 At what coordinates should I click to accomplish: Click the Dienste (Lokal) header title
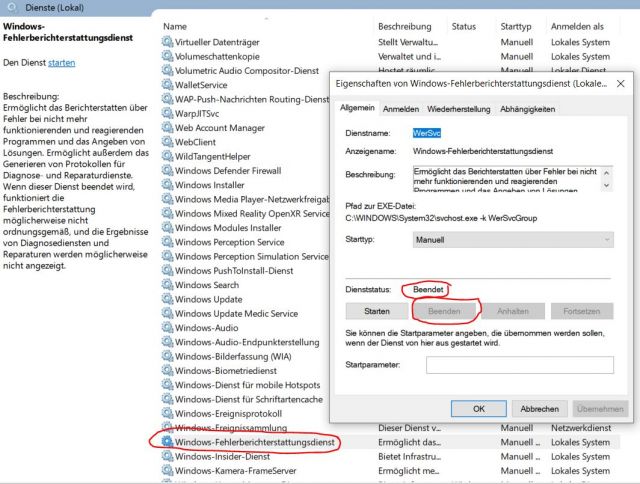(54, 7)
